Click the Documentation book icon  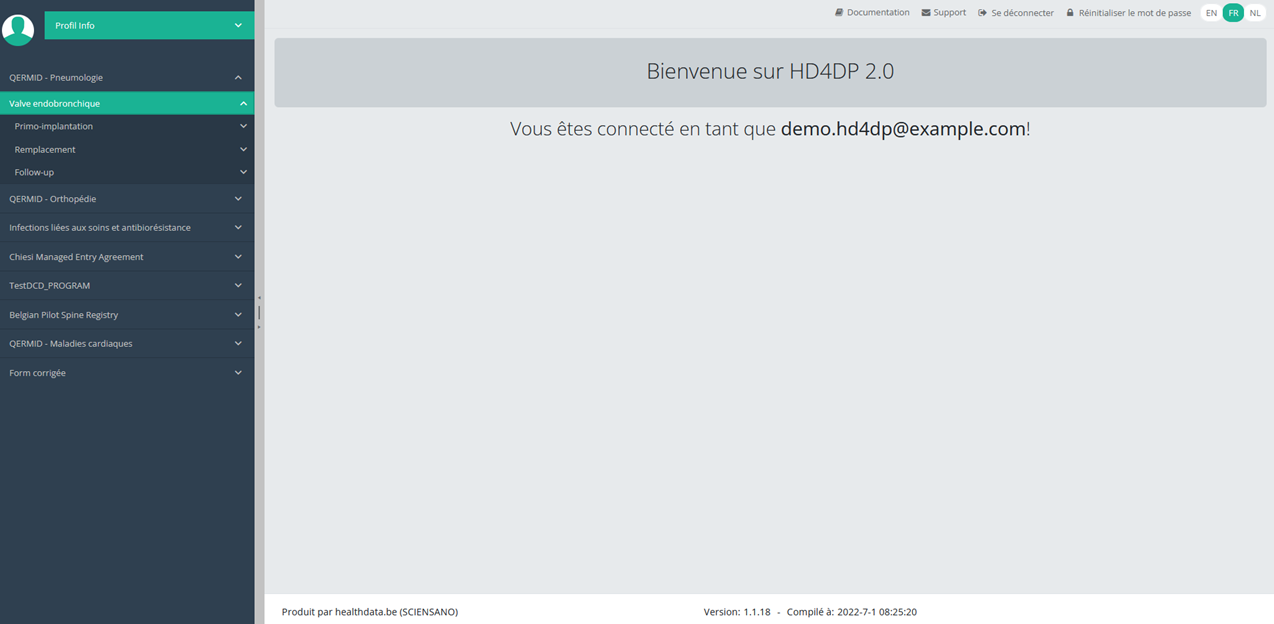[839, 13]
